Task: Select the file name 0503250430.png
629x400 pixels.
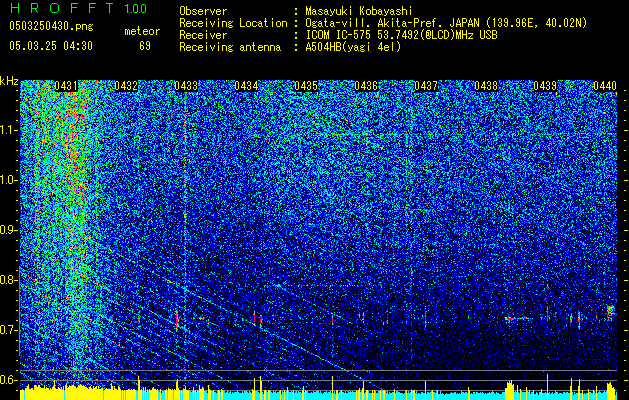Action: [51, 26]
